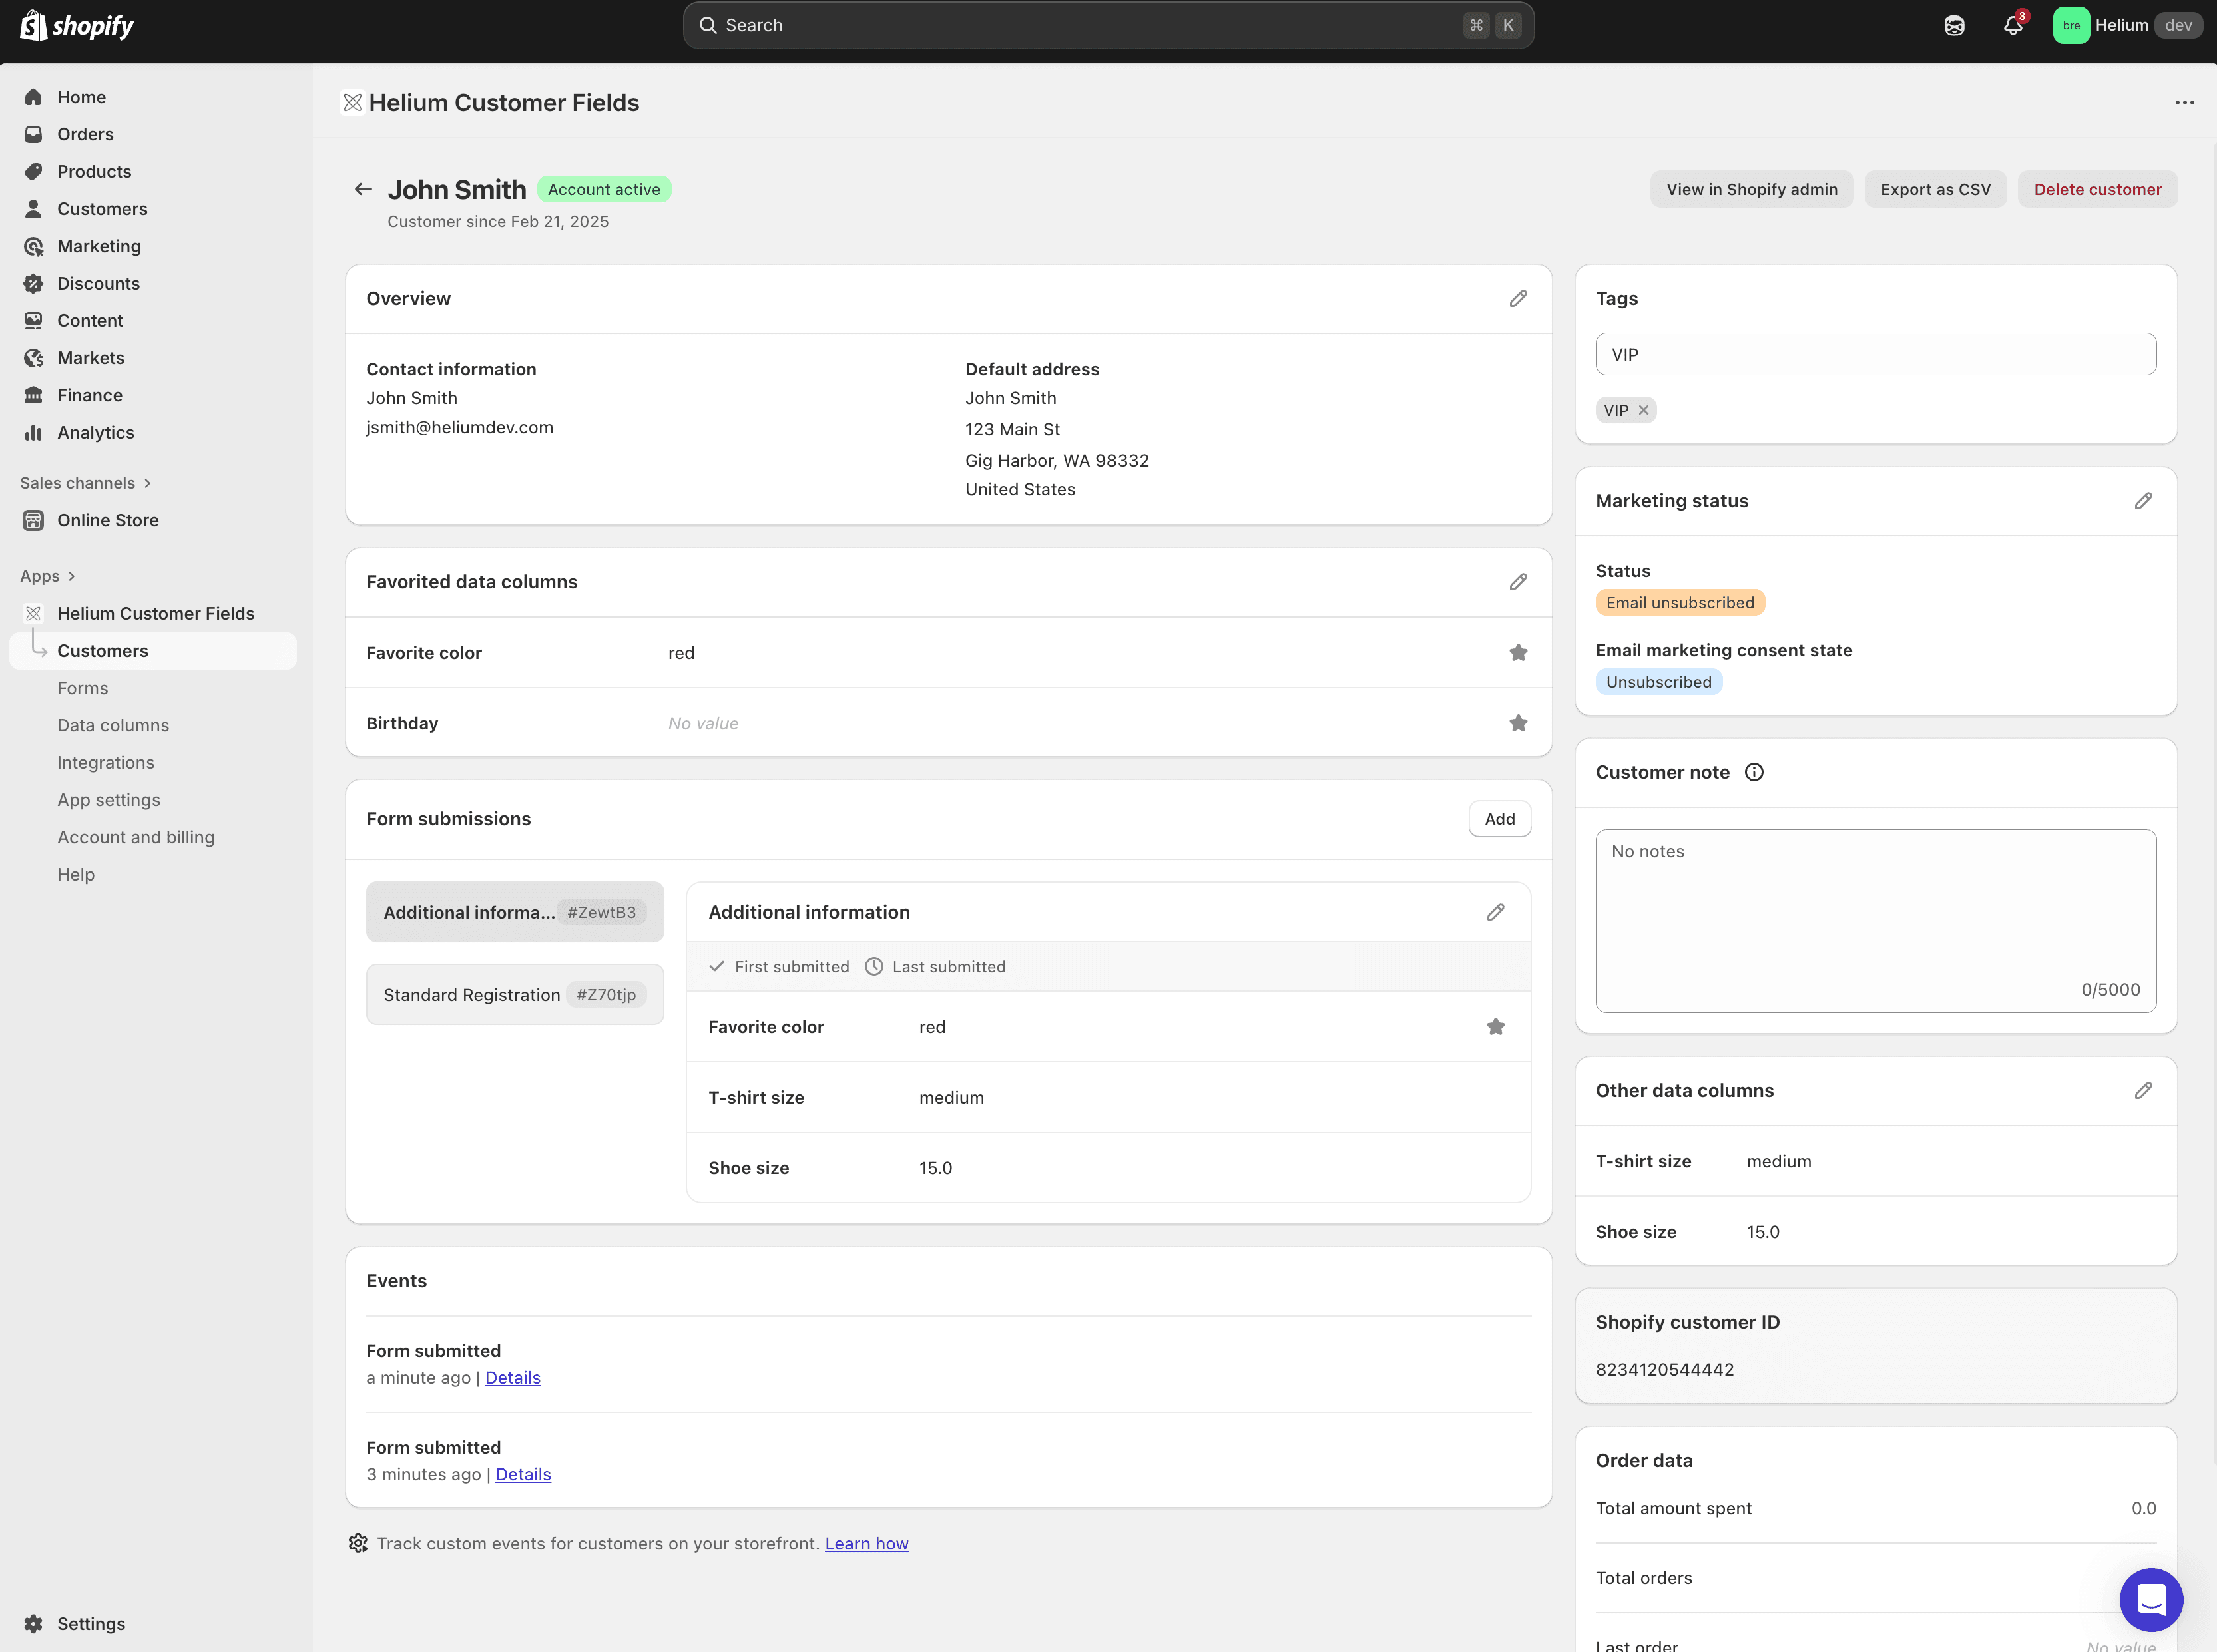
Task: Go back using the arrow beside John Smith
Action: click(x=363, y=189)
